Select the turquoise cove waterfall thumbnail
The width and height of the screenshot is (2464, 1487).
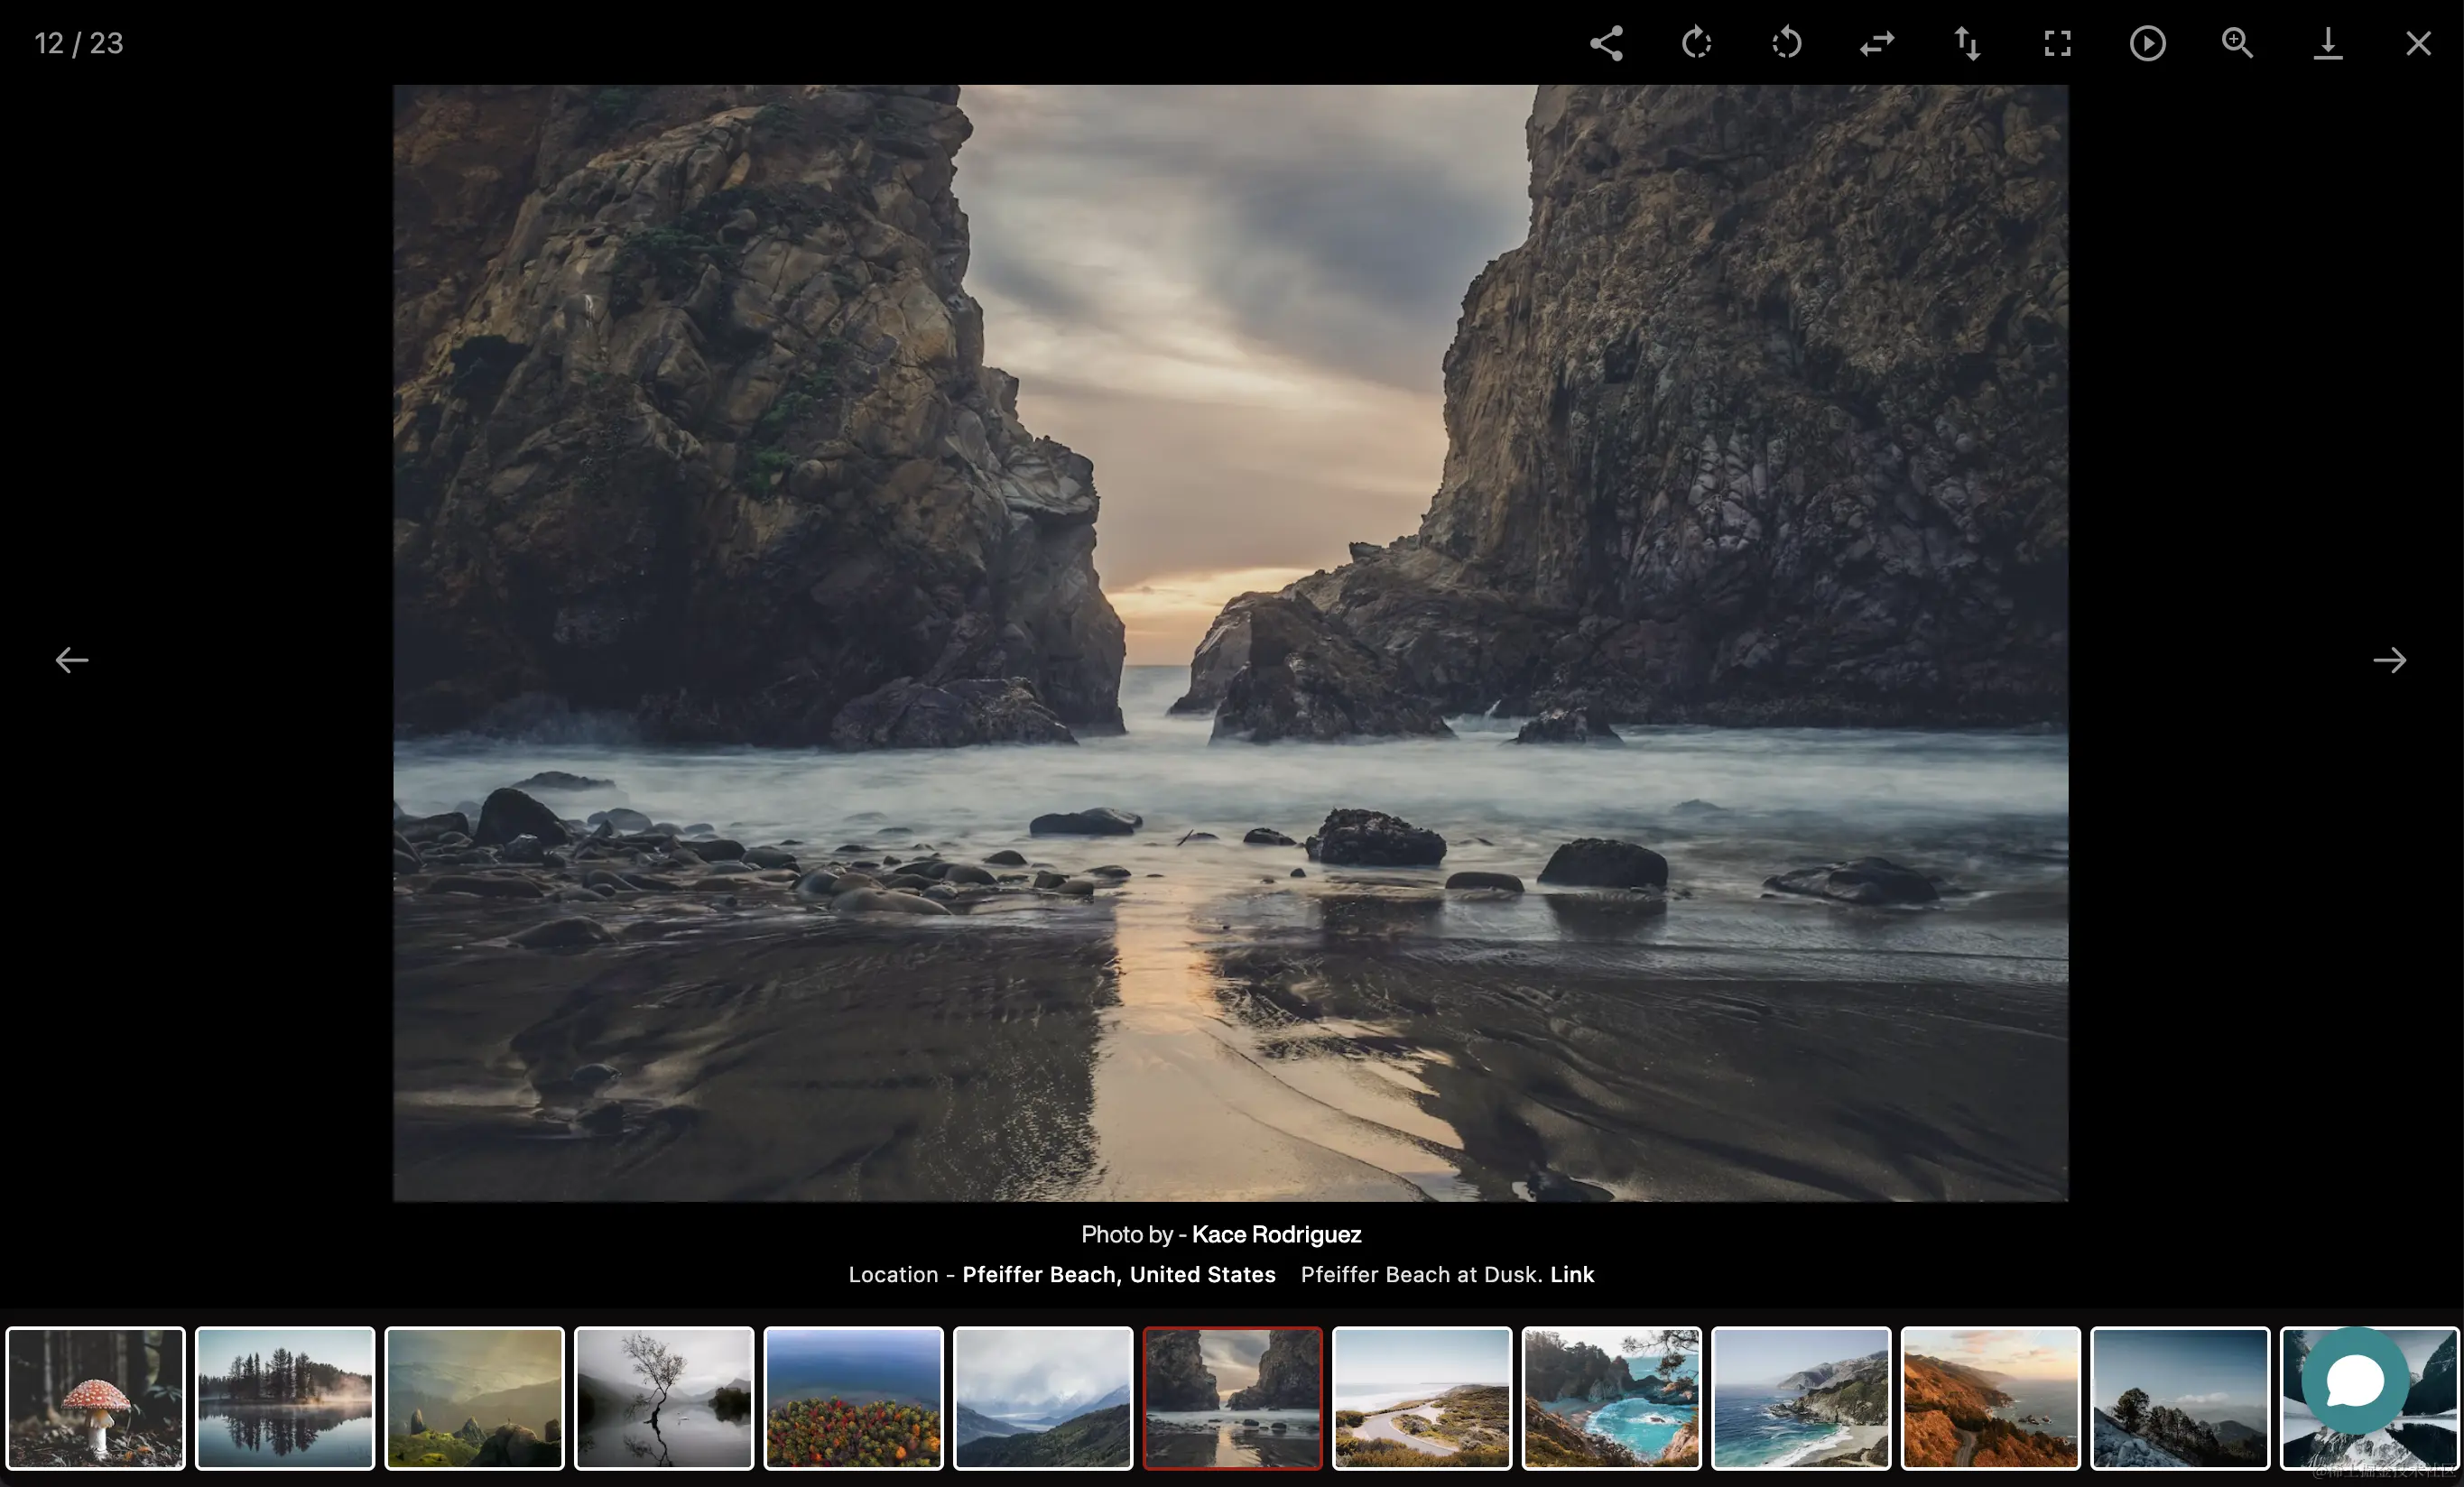[x=1611, y=1398]
